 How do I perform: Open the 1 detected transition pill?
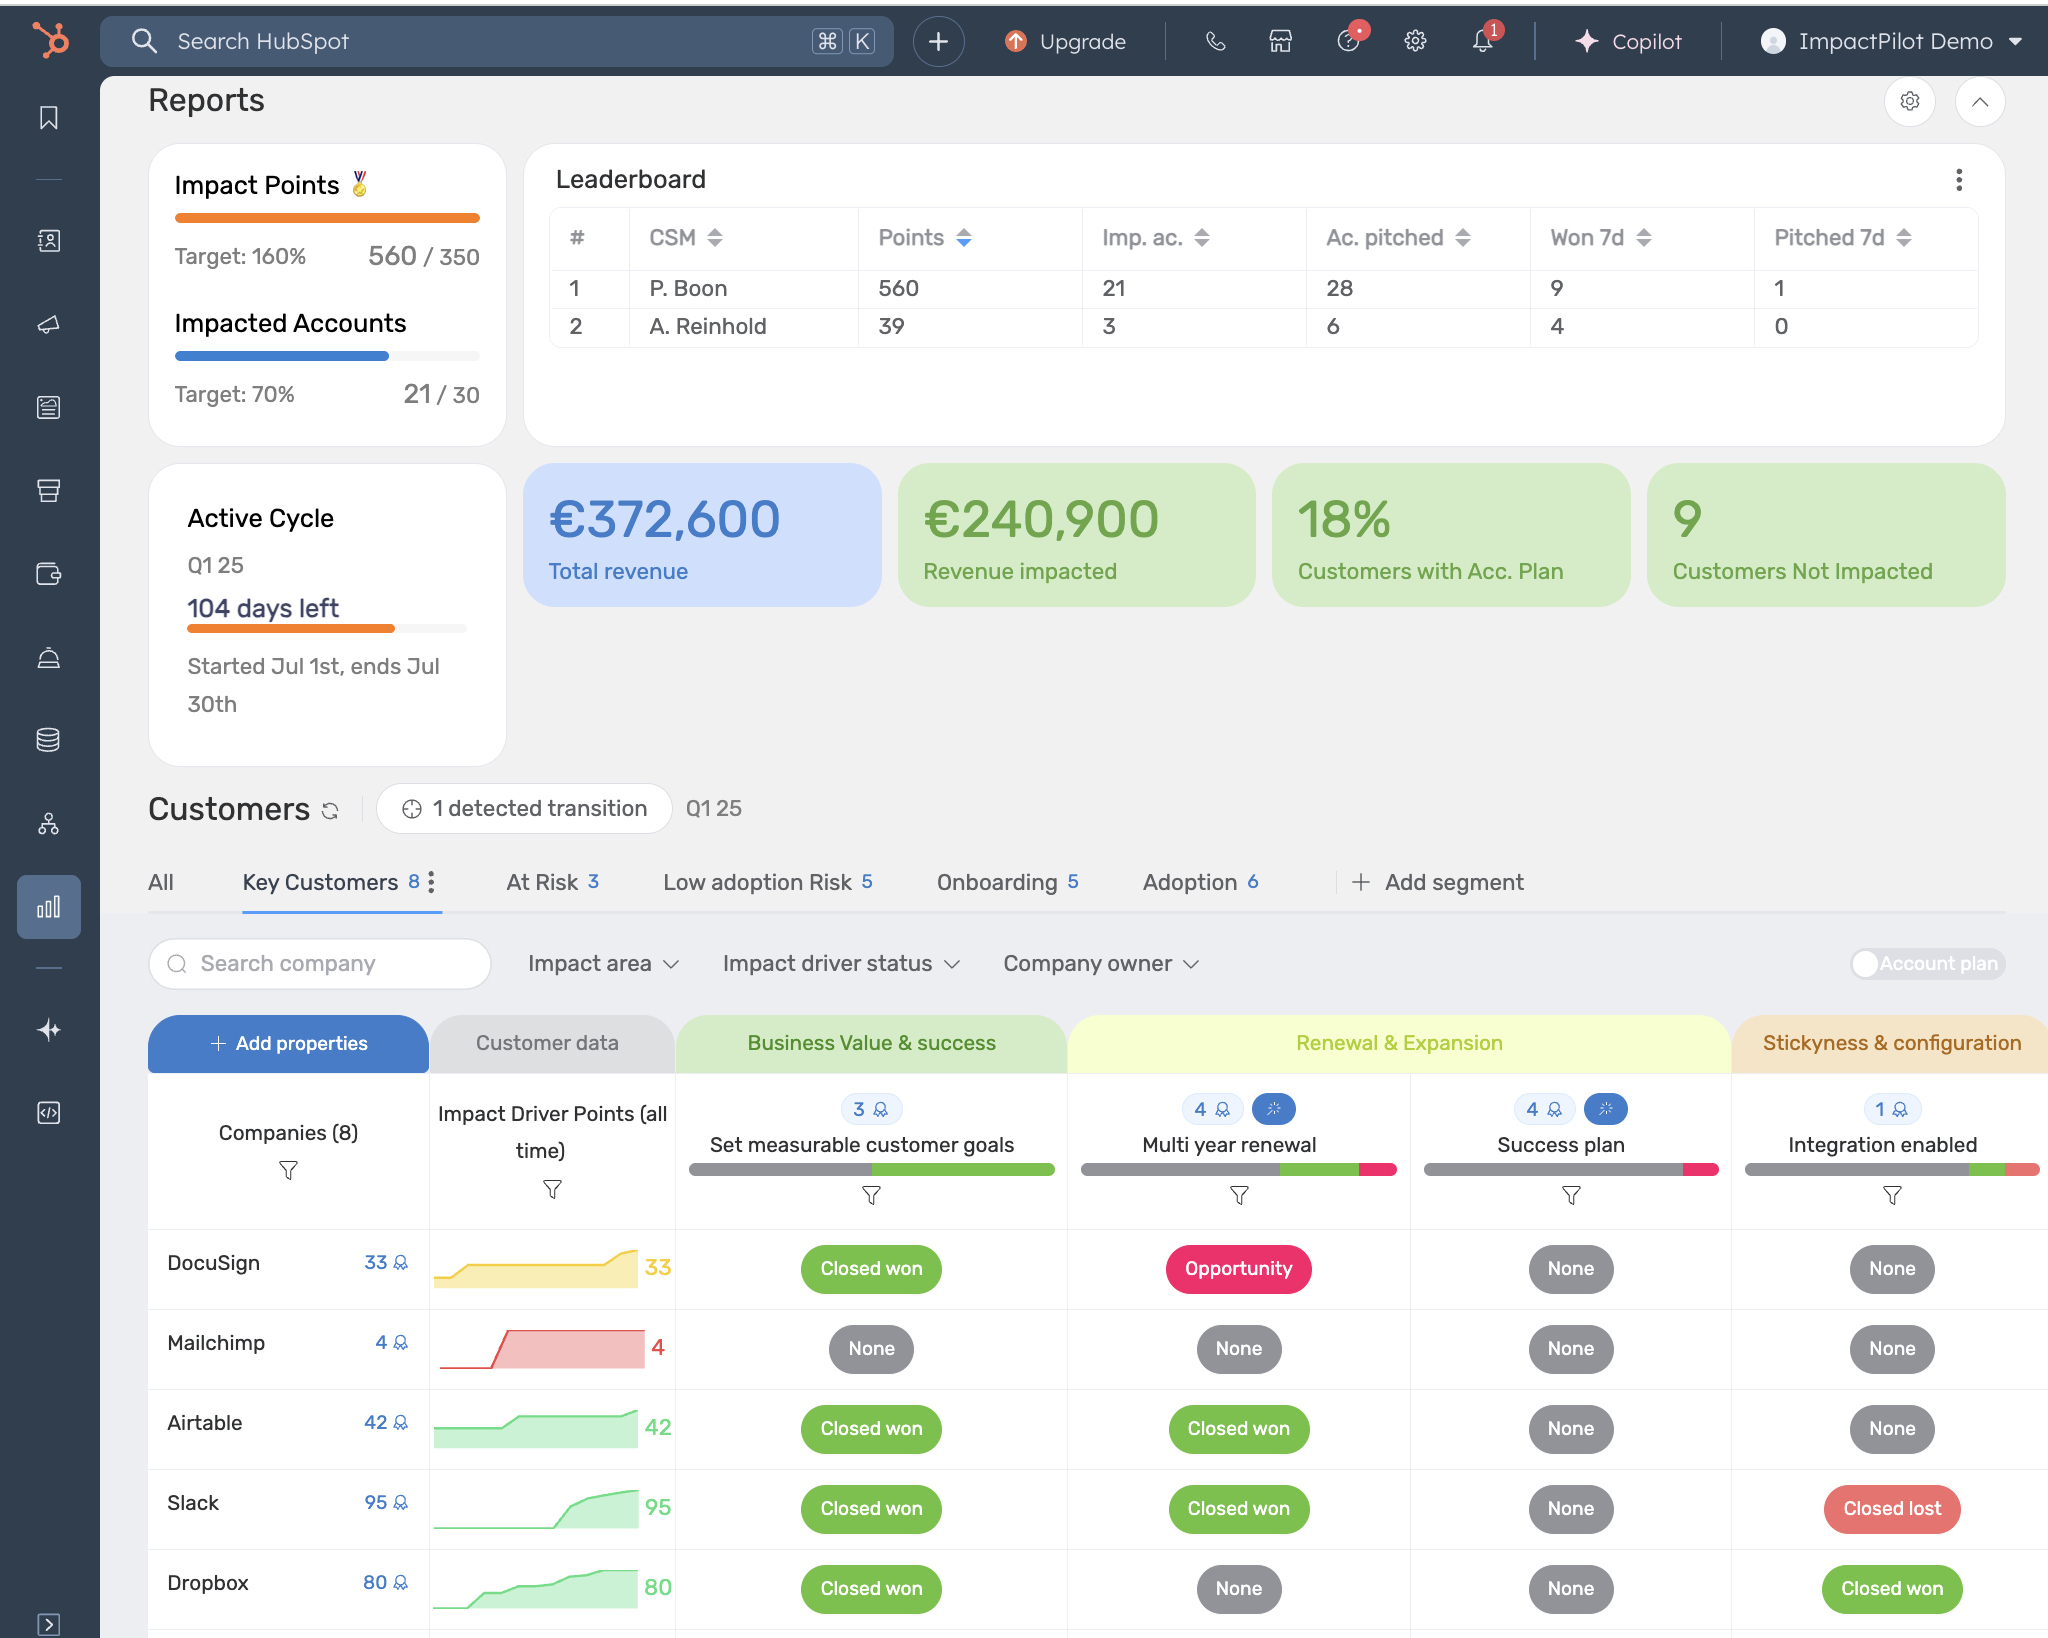(x=524, y=809)
